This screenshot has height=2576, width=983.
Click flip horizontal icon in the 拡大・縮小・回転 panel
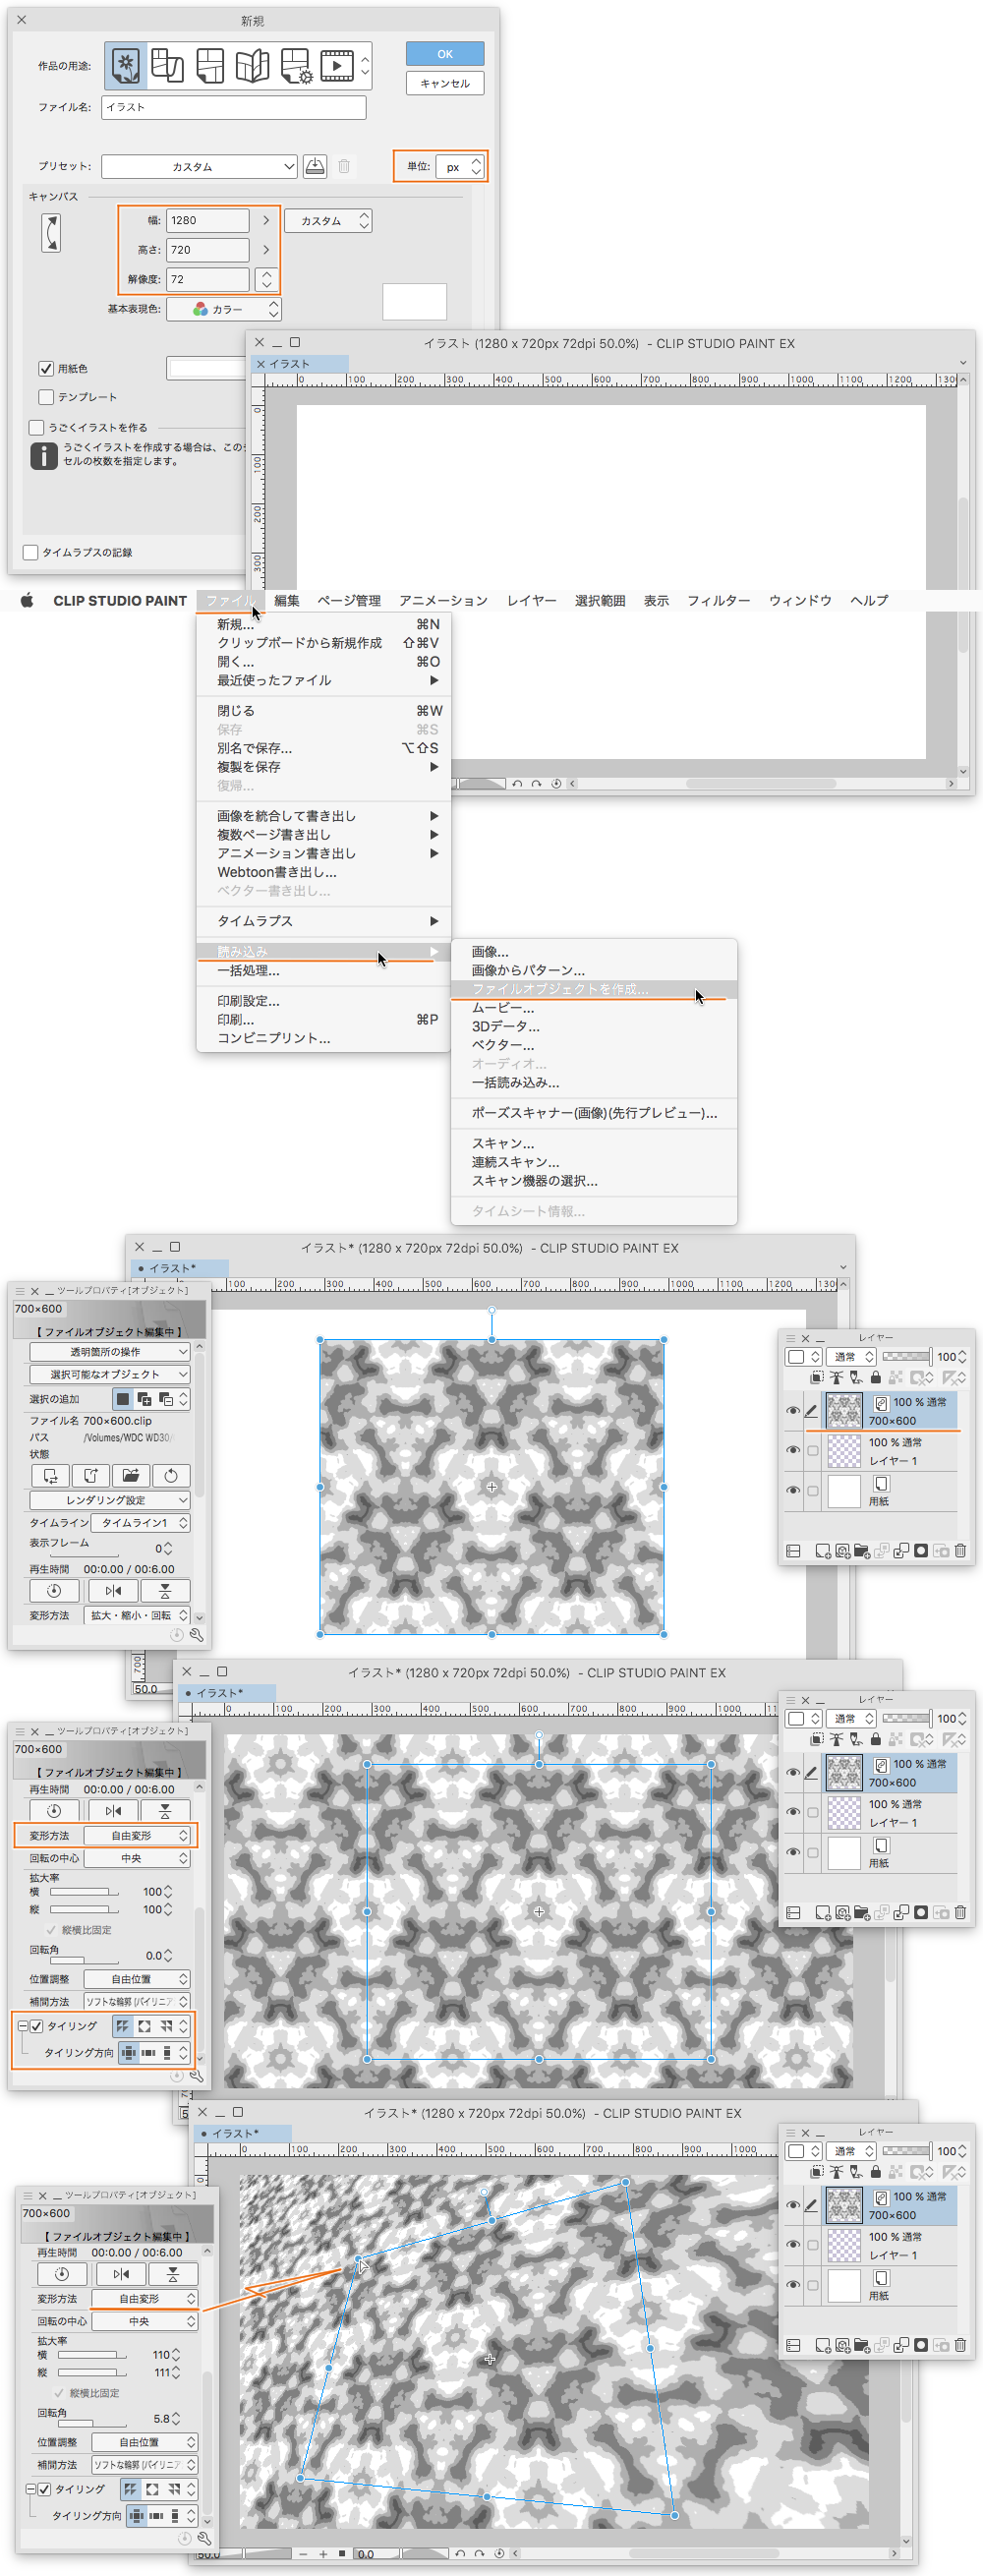[x=113, y=1590]
